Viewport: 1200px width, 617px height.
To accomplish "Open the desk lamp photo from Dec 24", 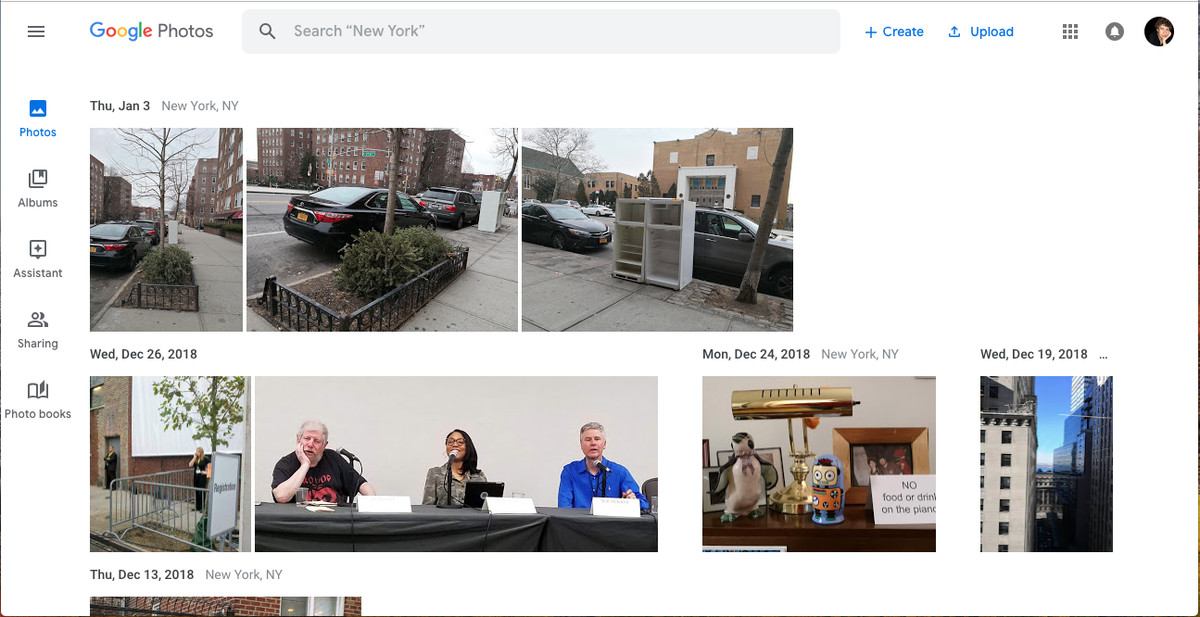I will (819, 463).
